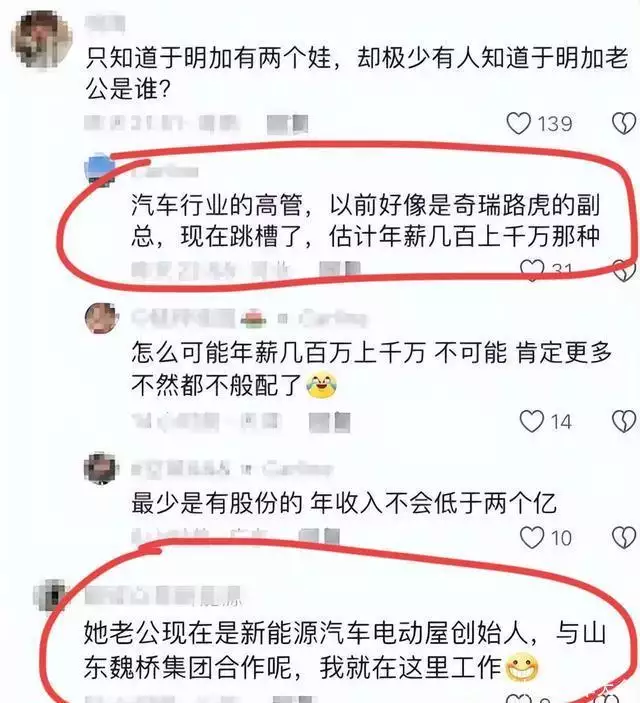Screen dimensions: 640x703
Task: Tap broken heart beside 14 likes
Action: [x=624, y=421]
